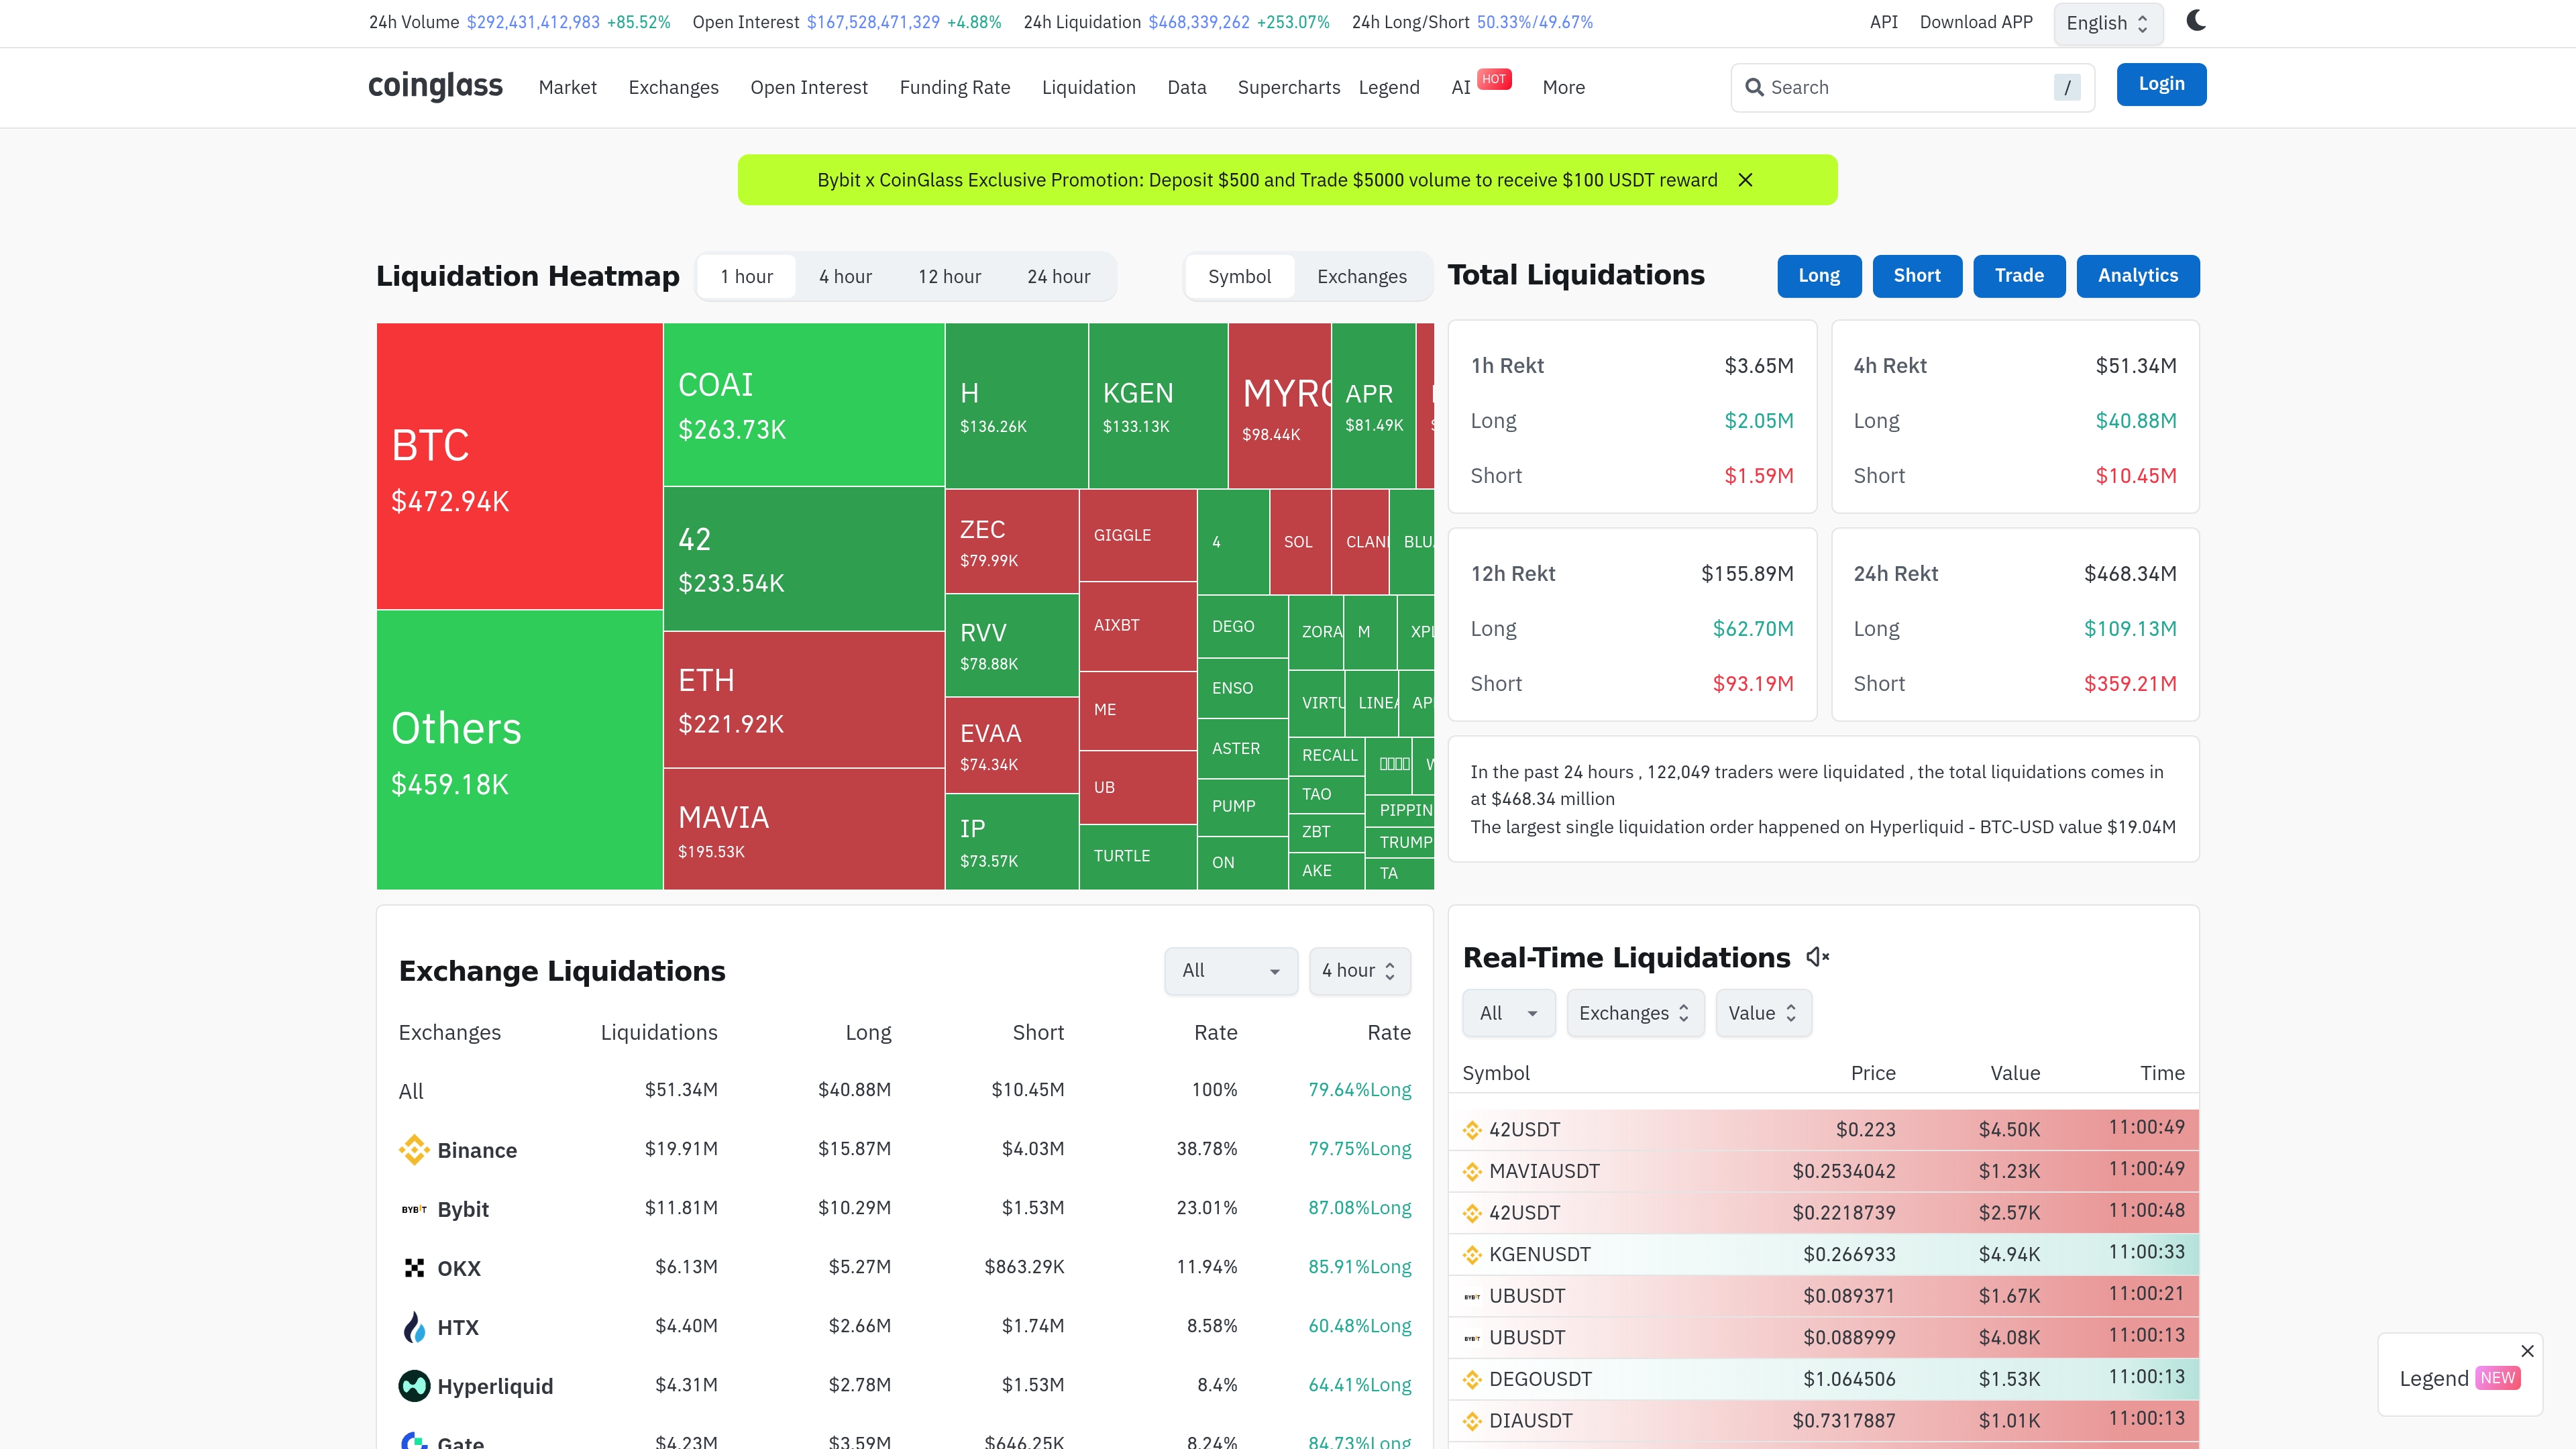The image size is (2576, 1449).
Task: Click the OKX exchange logo
Action: click(x=413, y=1268)
